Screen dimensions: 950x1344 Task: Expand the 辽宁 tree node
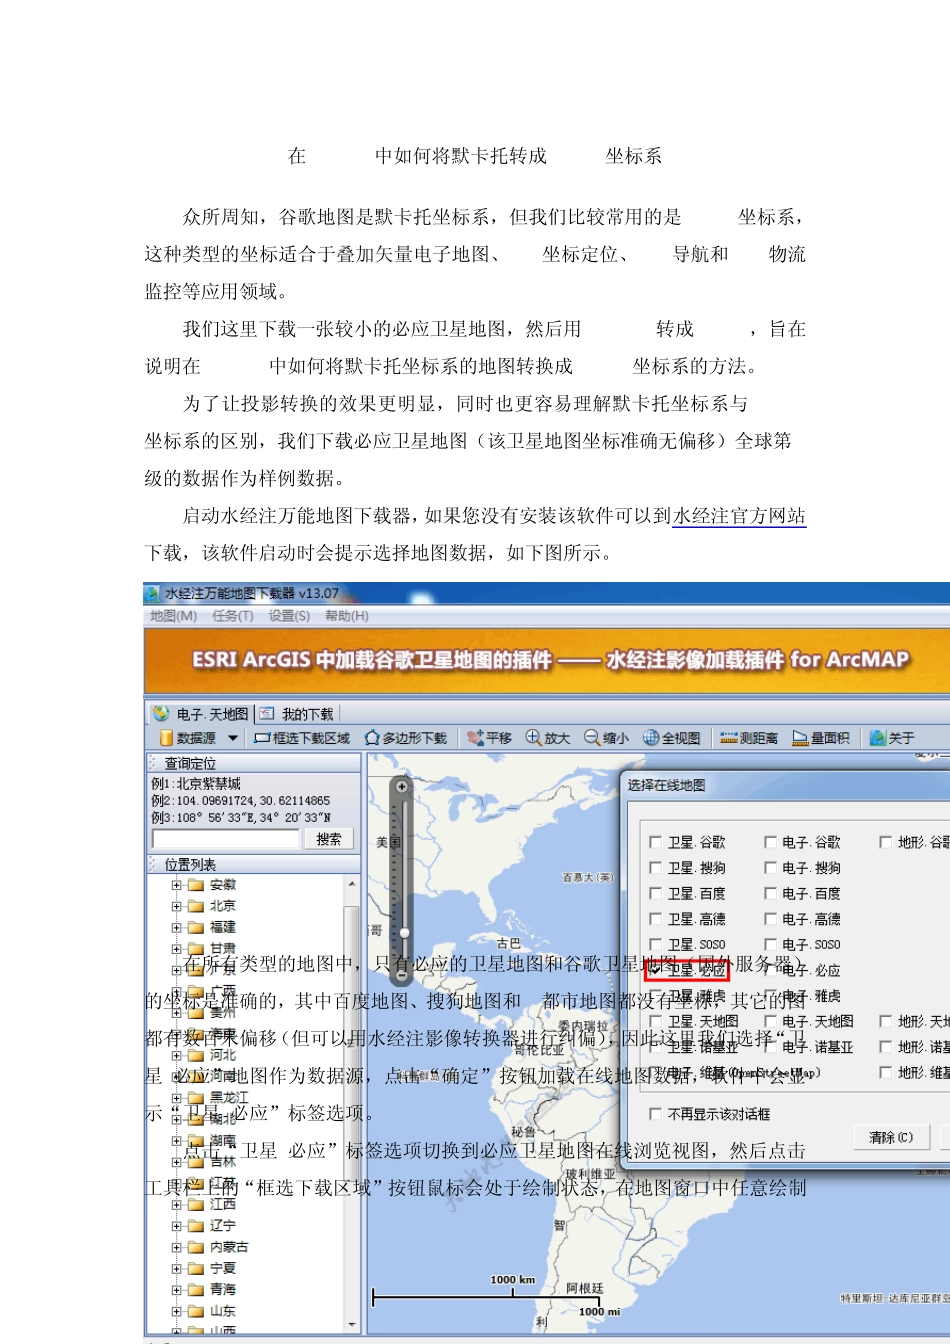click(x=177, y=1225)
